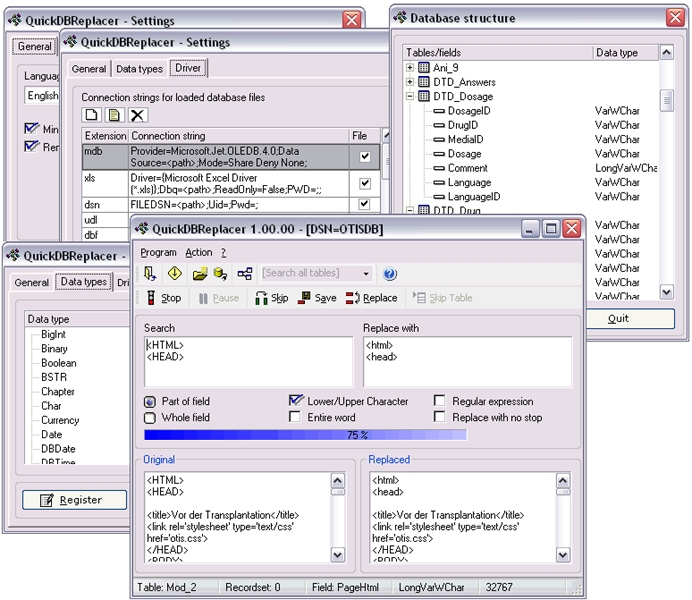Stop the search with the Stop button
The height and width of the screenshot is (600, 692).
tap(163, 298)
